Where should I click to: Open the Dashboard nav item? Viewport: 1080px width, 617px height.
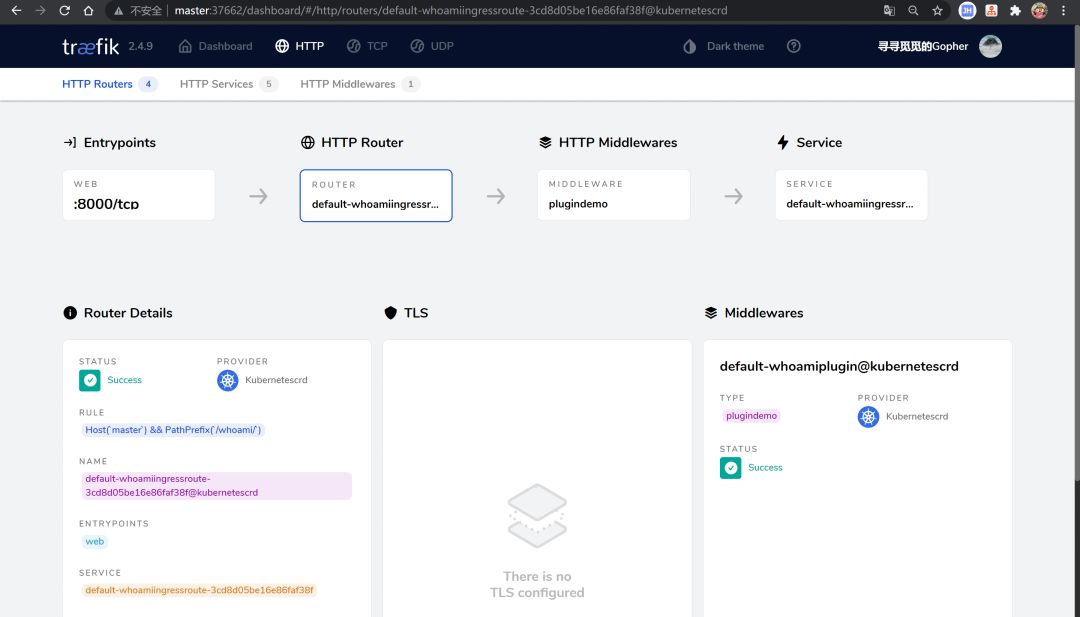tap(216, 46)
